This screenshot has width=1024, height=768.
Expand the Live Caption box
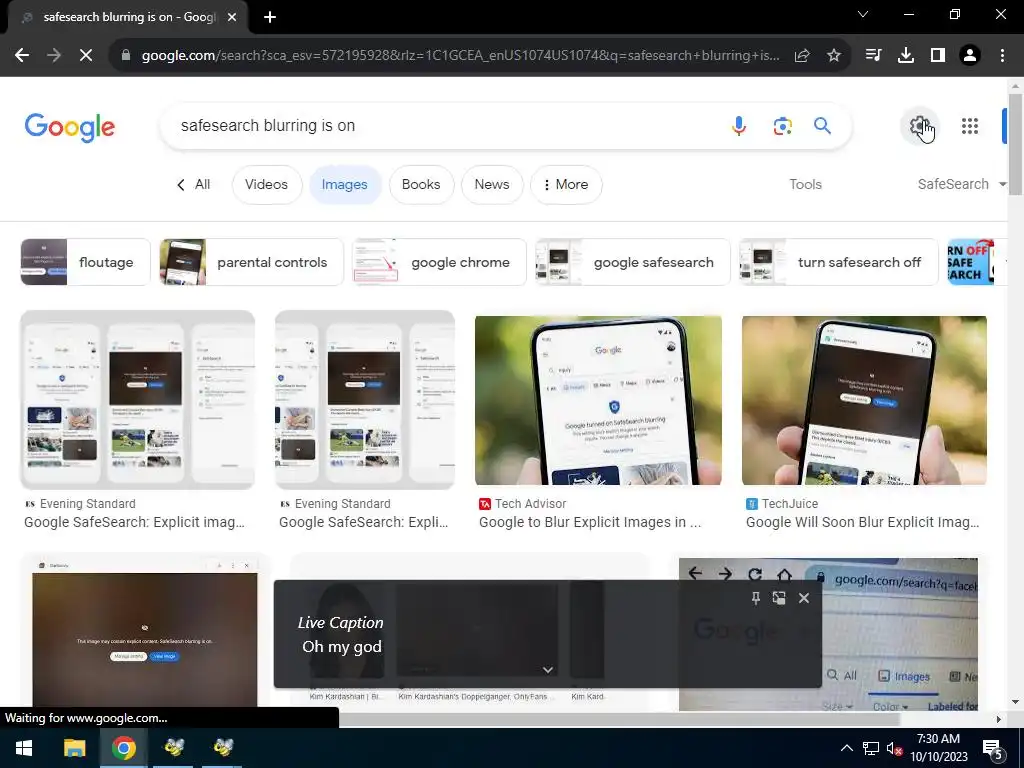(548, 670)
